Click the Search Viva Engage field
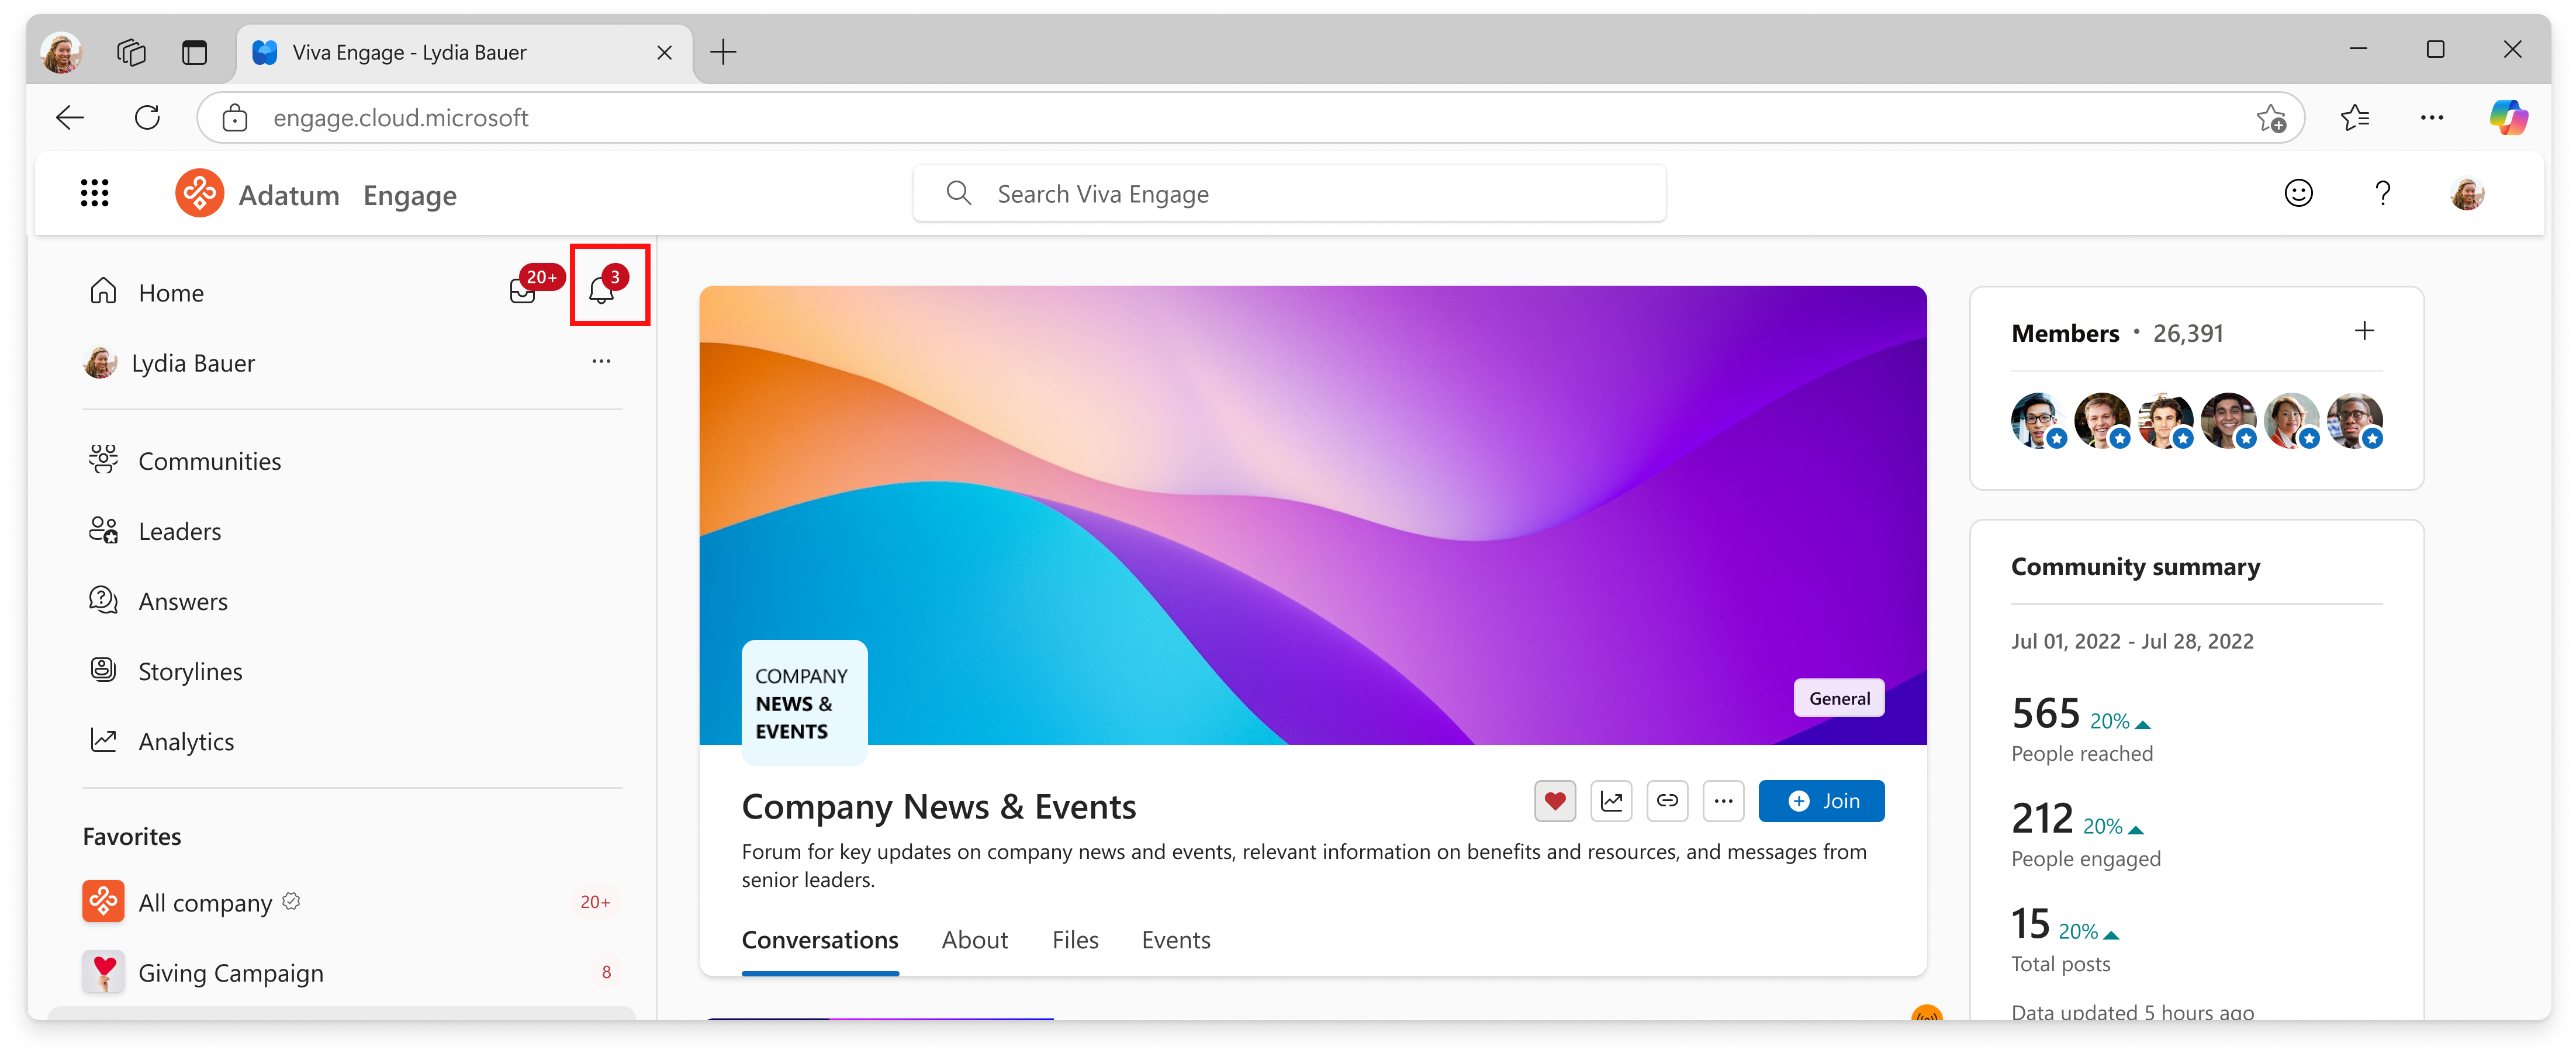The height and width of the screenshot is (1057, 2576). 1290,193
